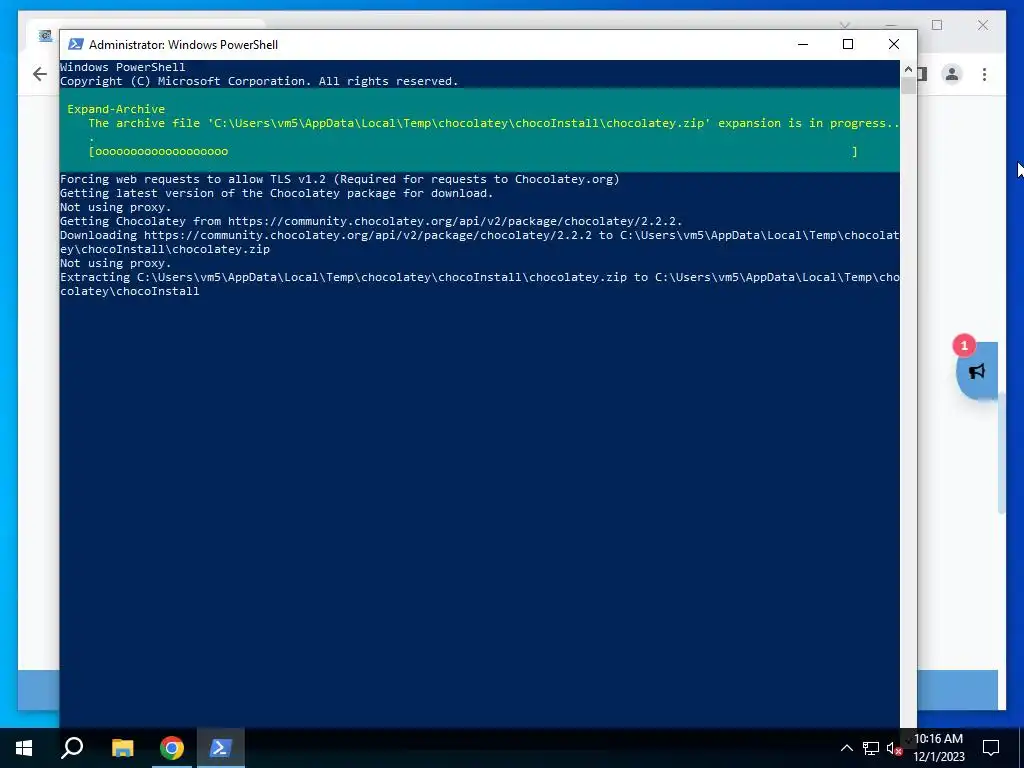Open the network status tray icon

871,748
